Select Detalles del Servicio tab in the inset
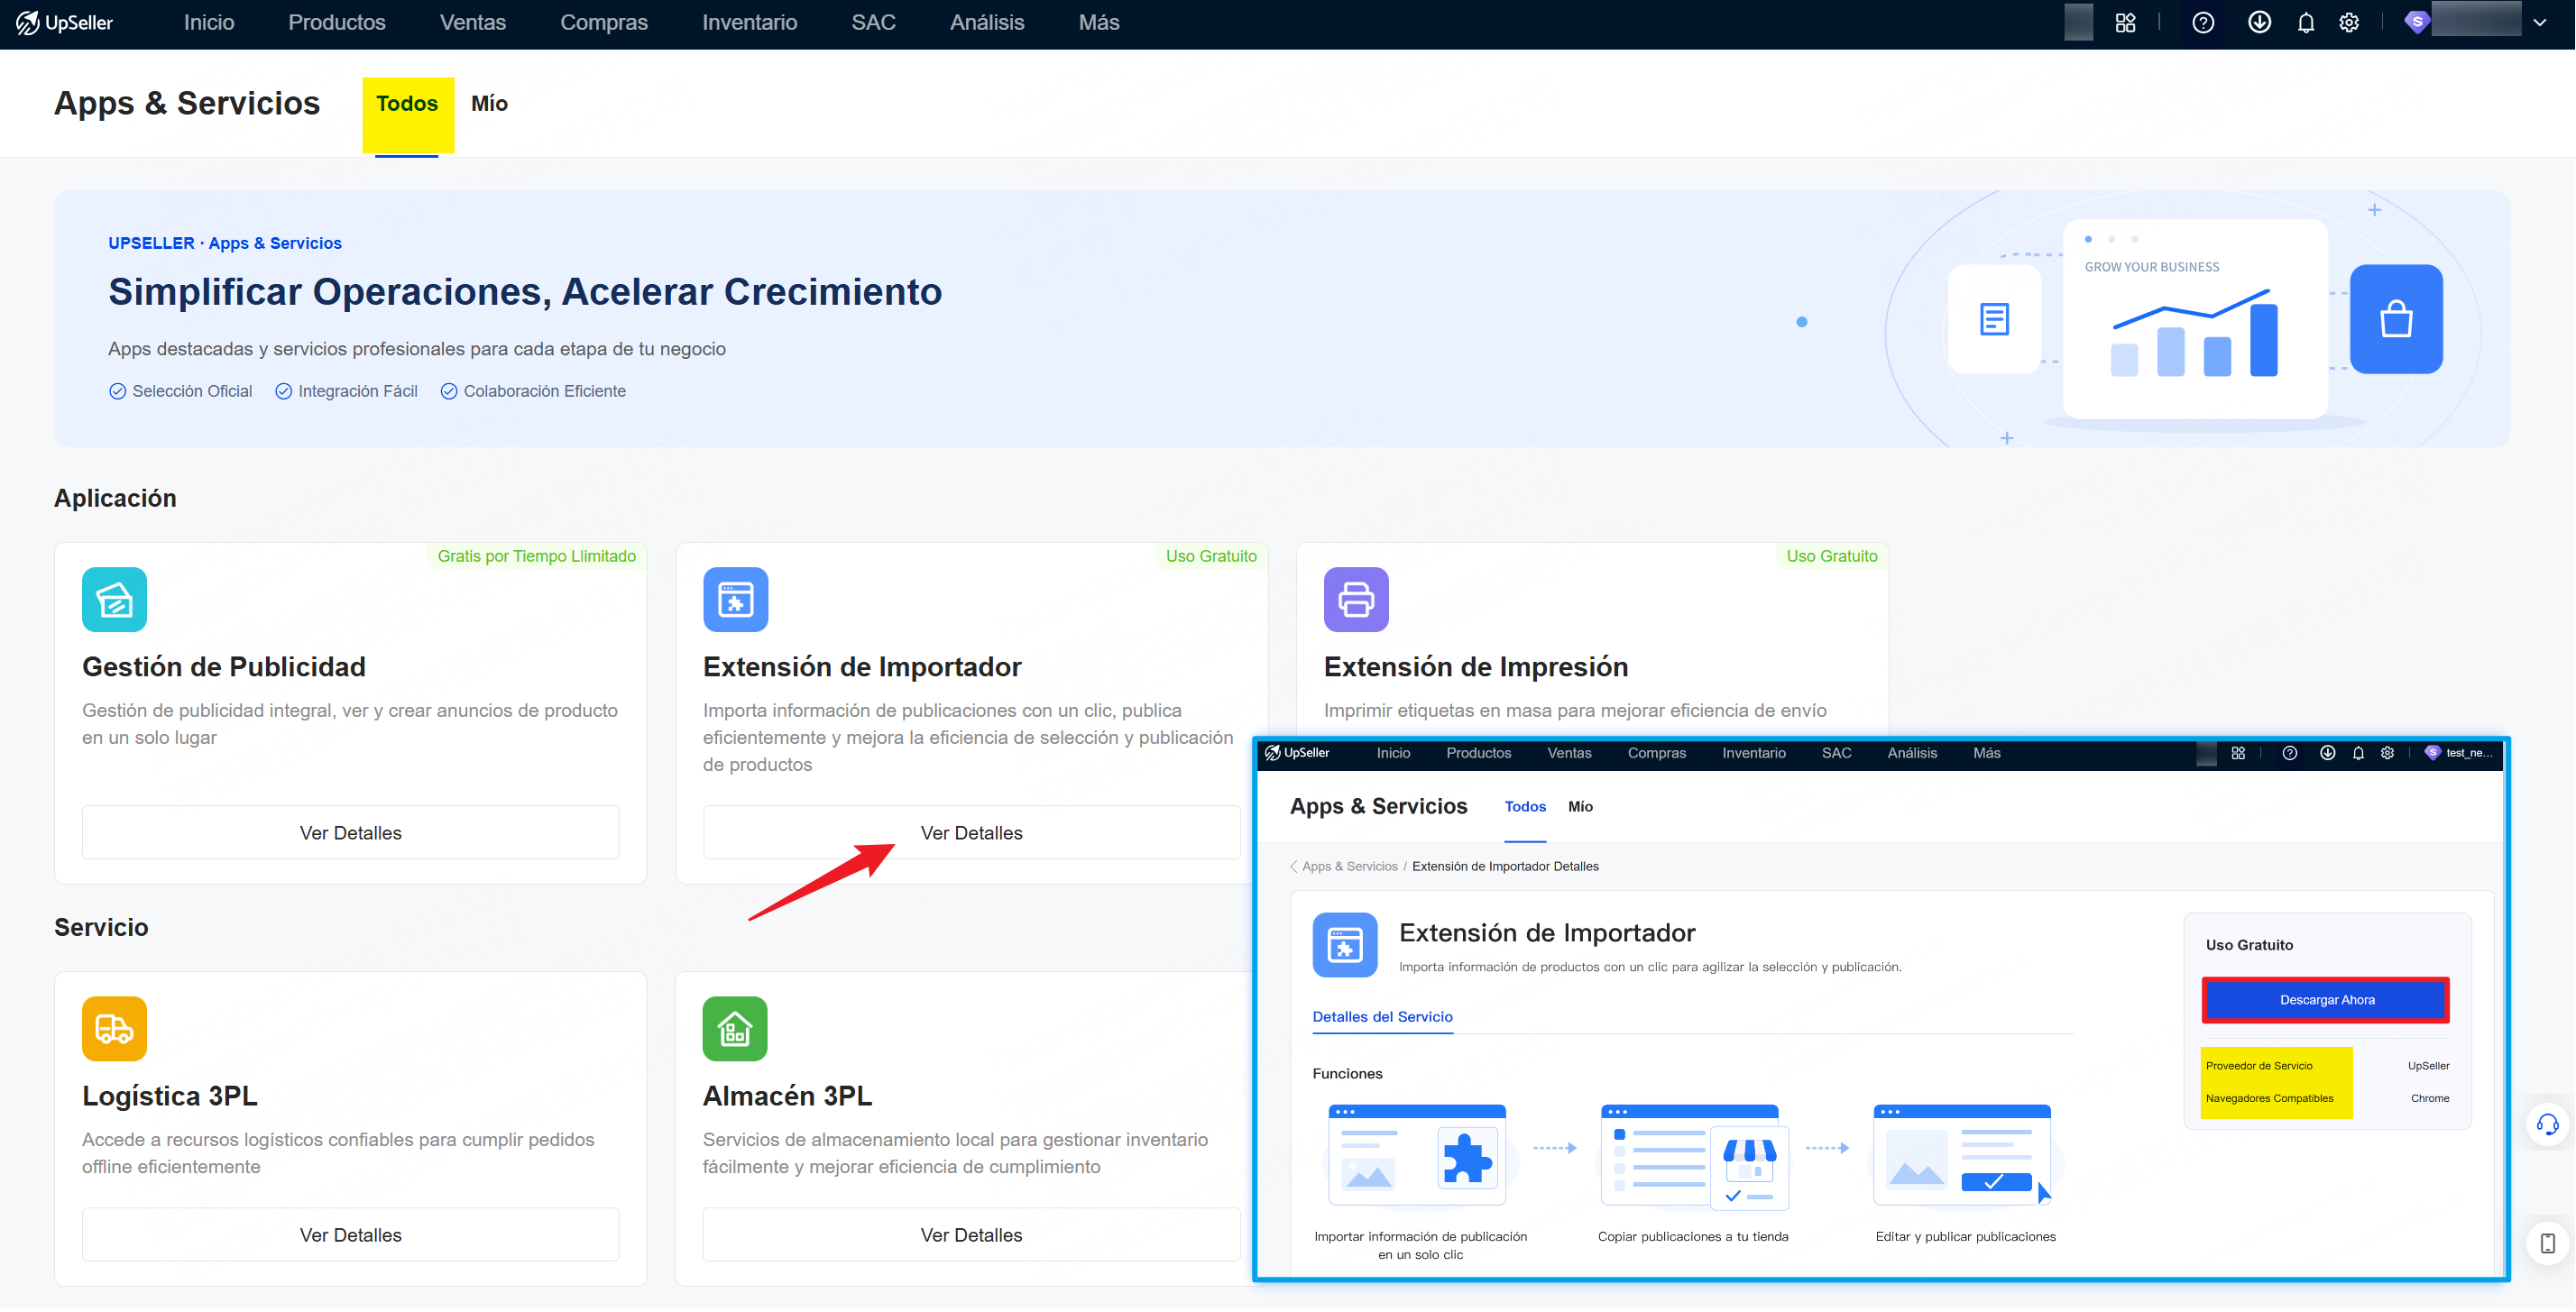Image resolution: width=2576 pixels, height=1312 pixels. [x=1383, y=1017]
